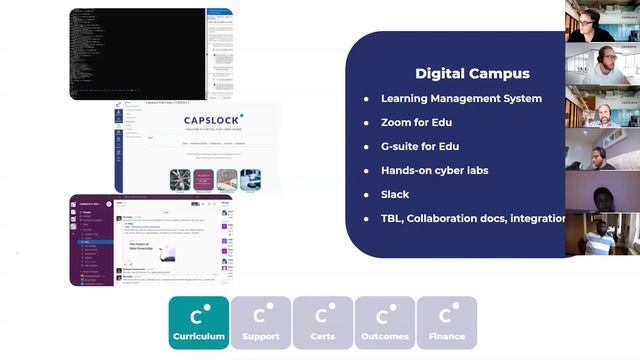
Task: Click the 'TBL, Collaboration docs' bullet
Action: [x=473, y=219]
